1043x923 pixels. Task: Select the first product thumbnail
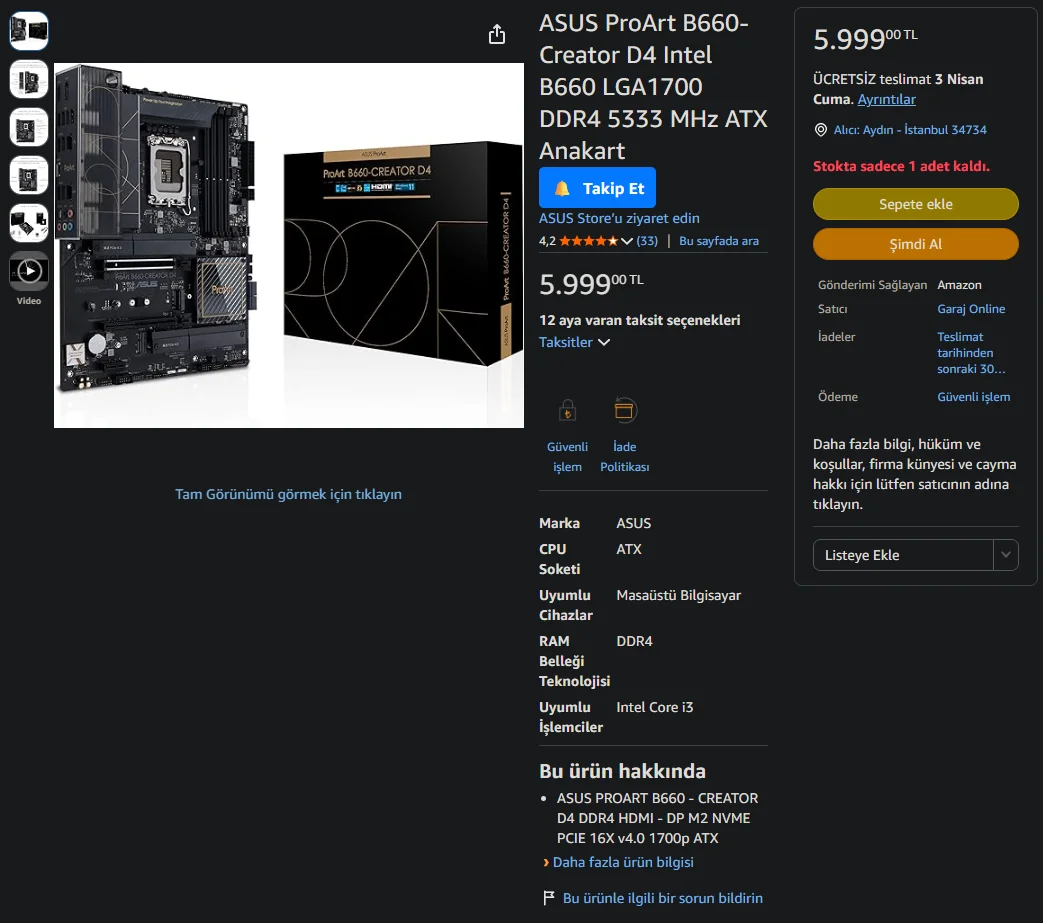click(29, 31)
